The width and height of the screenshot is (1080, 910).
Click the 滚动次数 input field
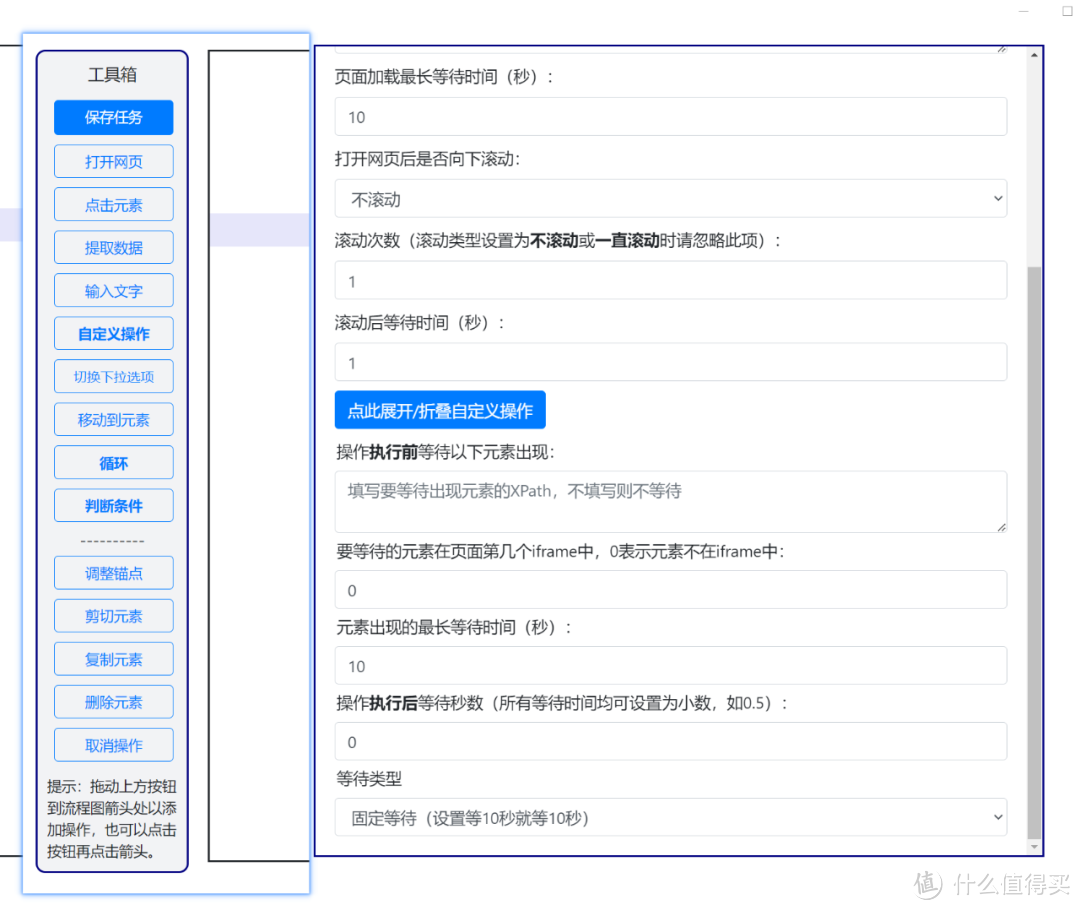pyautogui.click(x=671, y=281)
